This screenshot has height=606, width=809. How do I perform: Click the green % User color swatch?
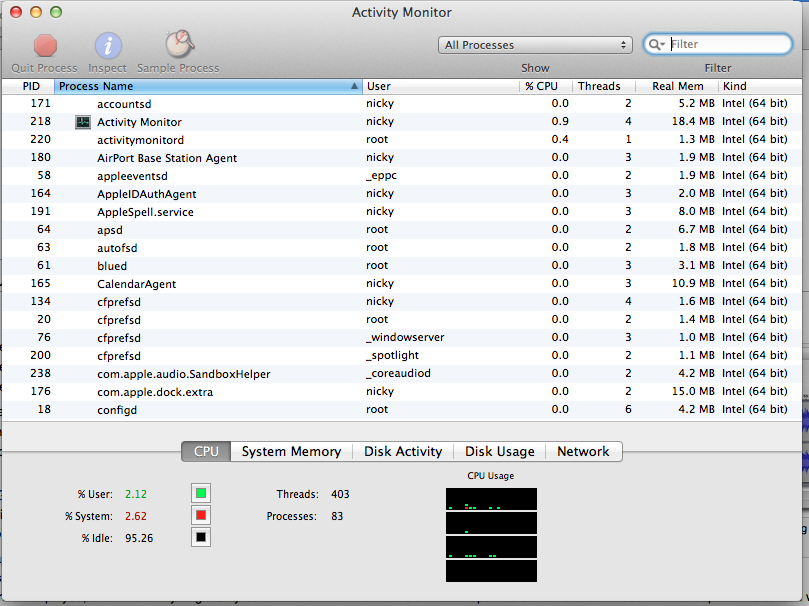pos(201,494)
